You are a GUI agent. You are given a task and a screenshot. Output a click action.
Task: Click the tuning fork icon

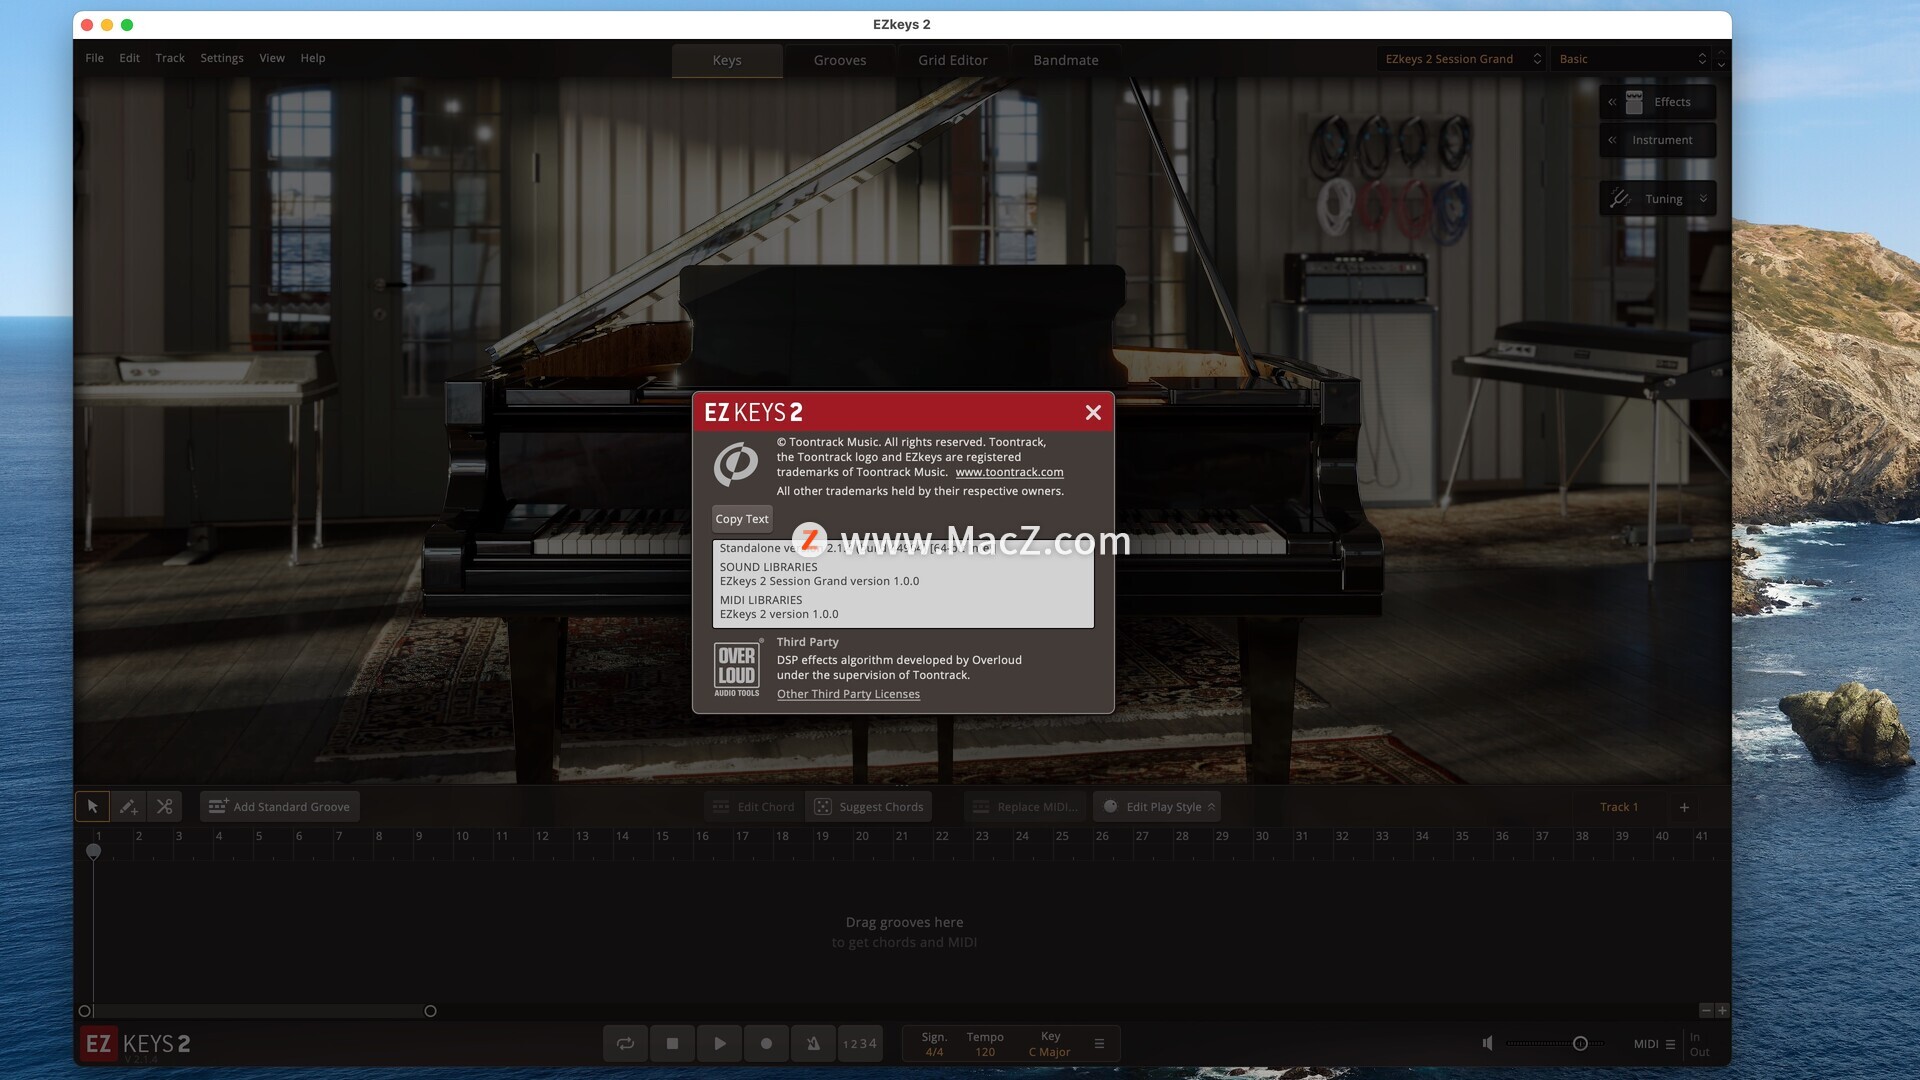point(1620,199)
